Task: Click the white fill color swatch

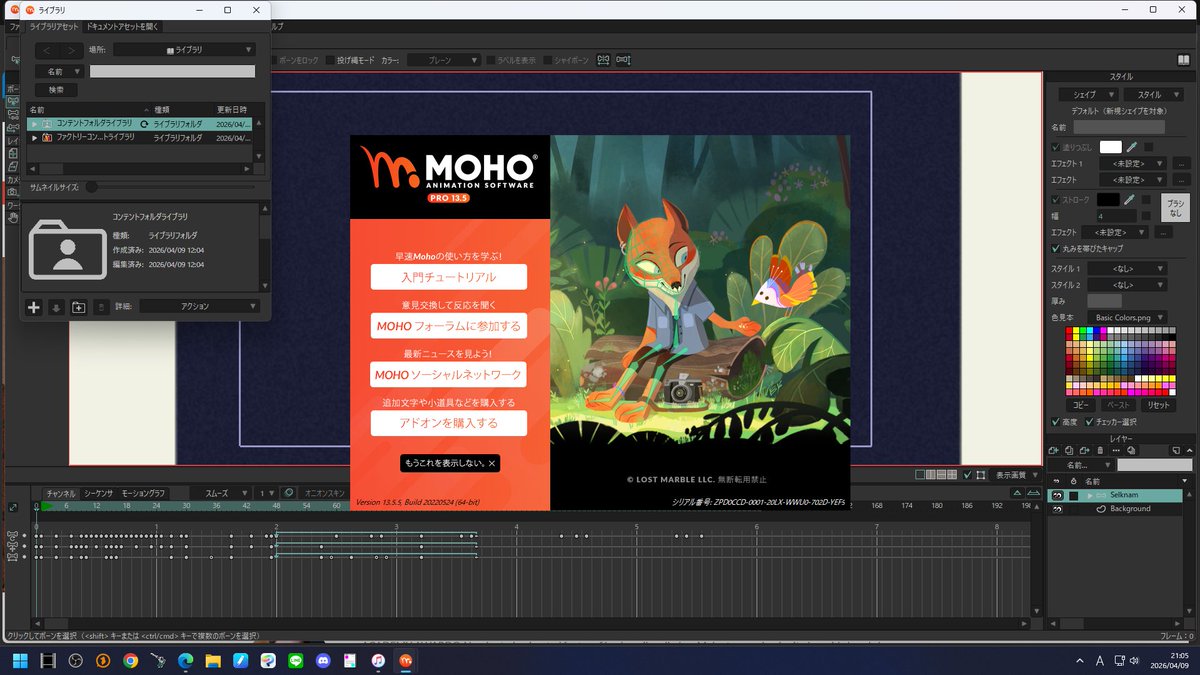Action: (1110, 147)
